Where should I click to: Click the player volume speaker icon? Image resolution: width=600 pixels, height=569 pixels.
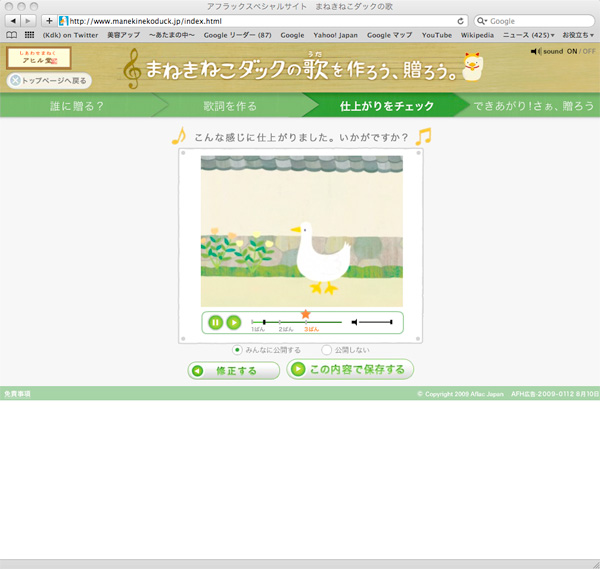(354, 322)
